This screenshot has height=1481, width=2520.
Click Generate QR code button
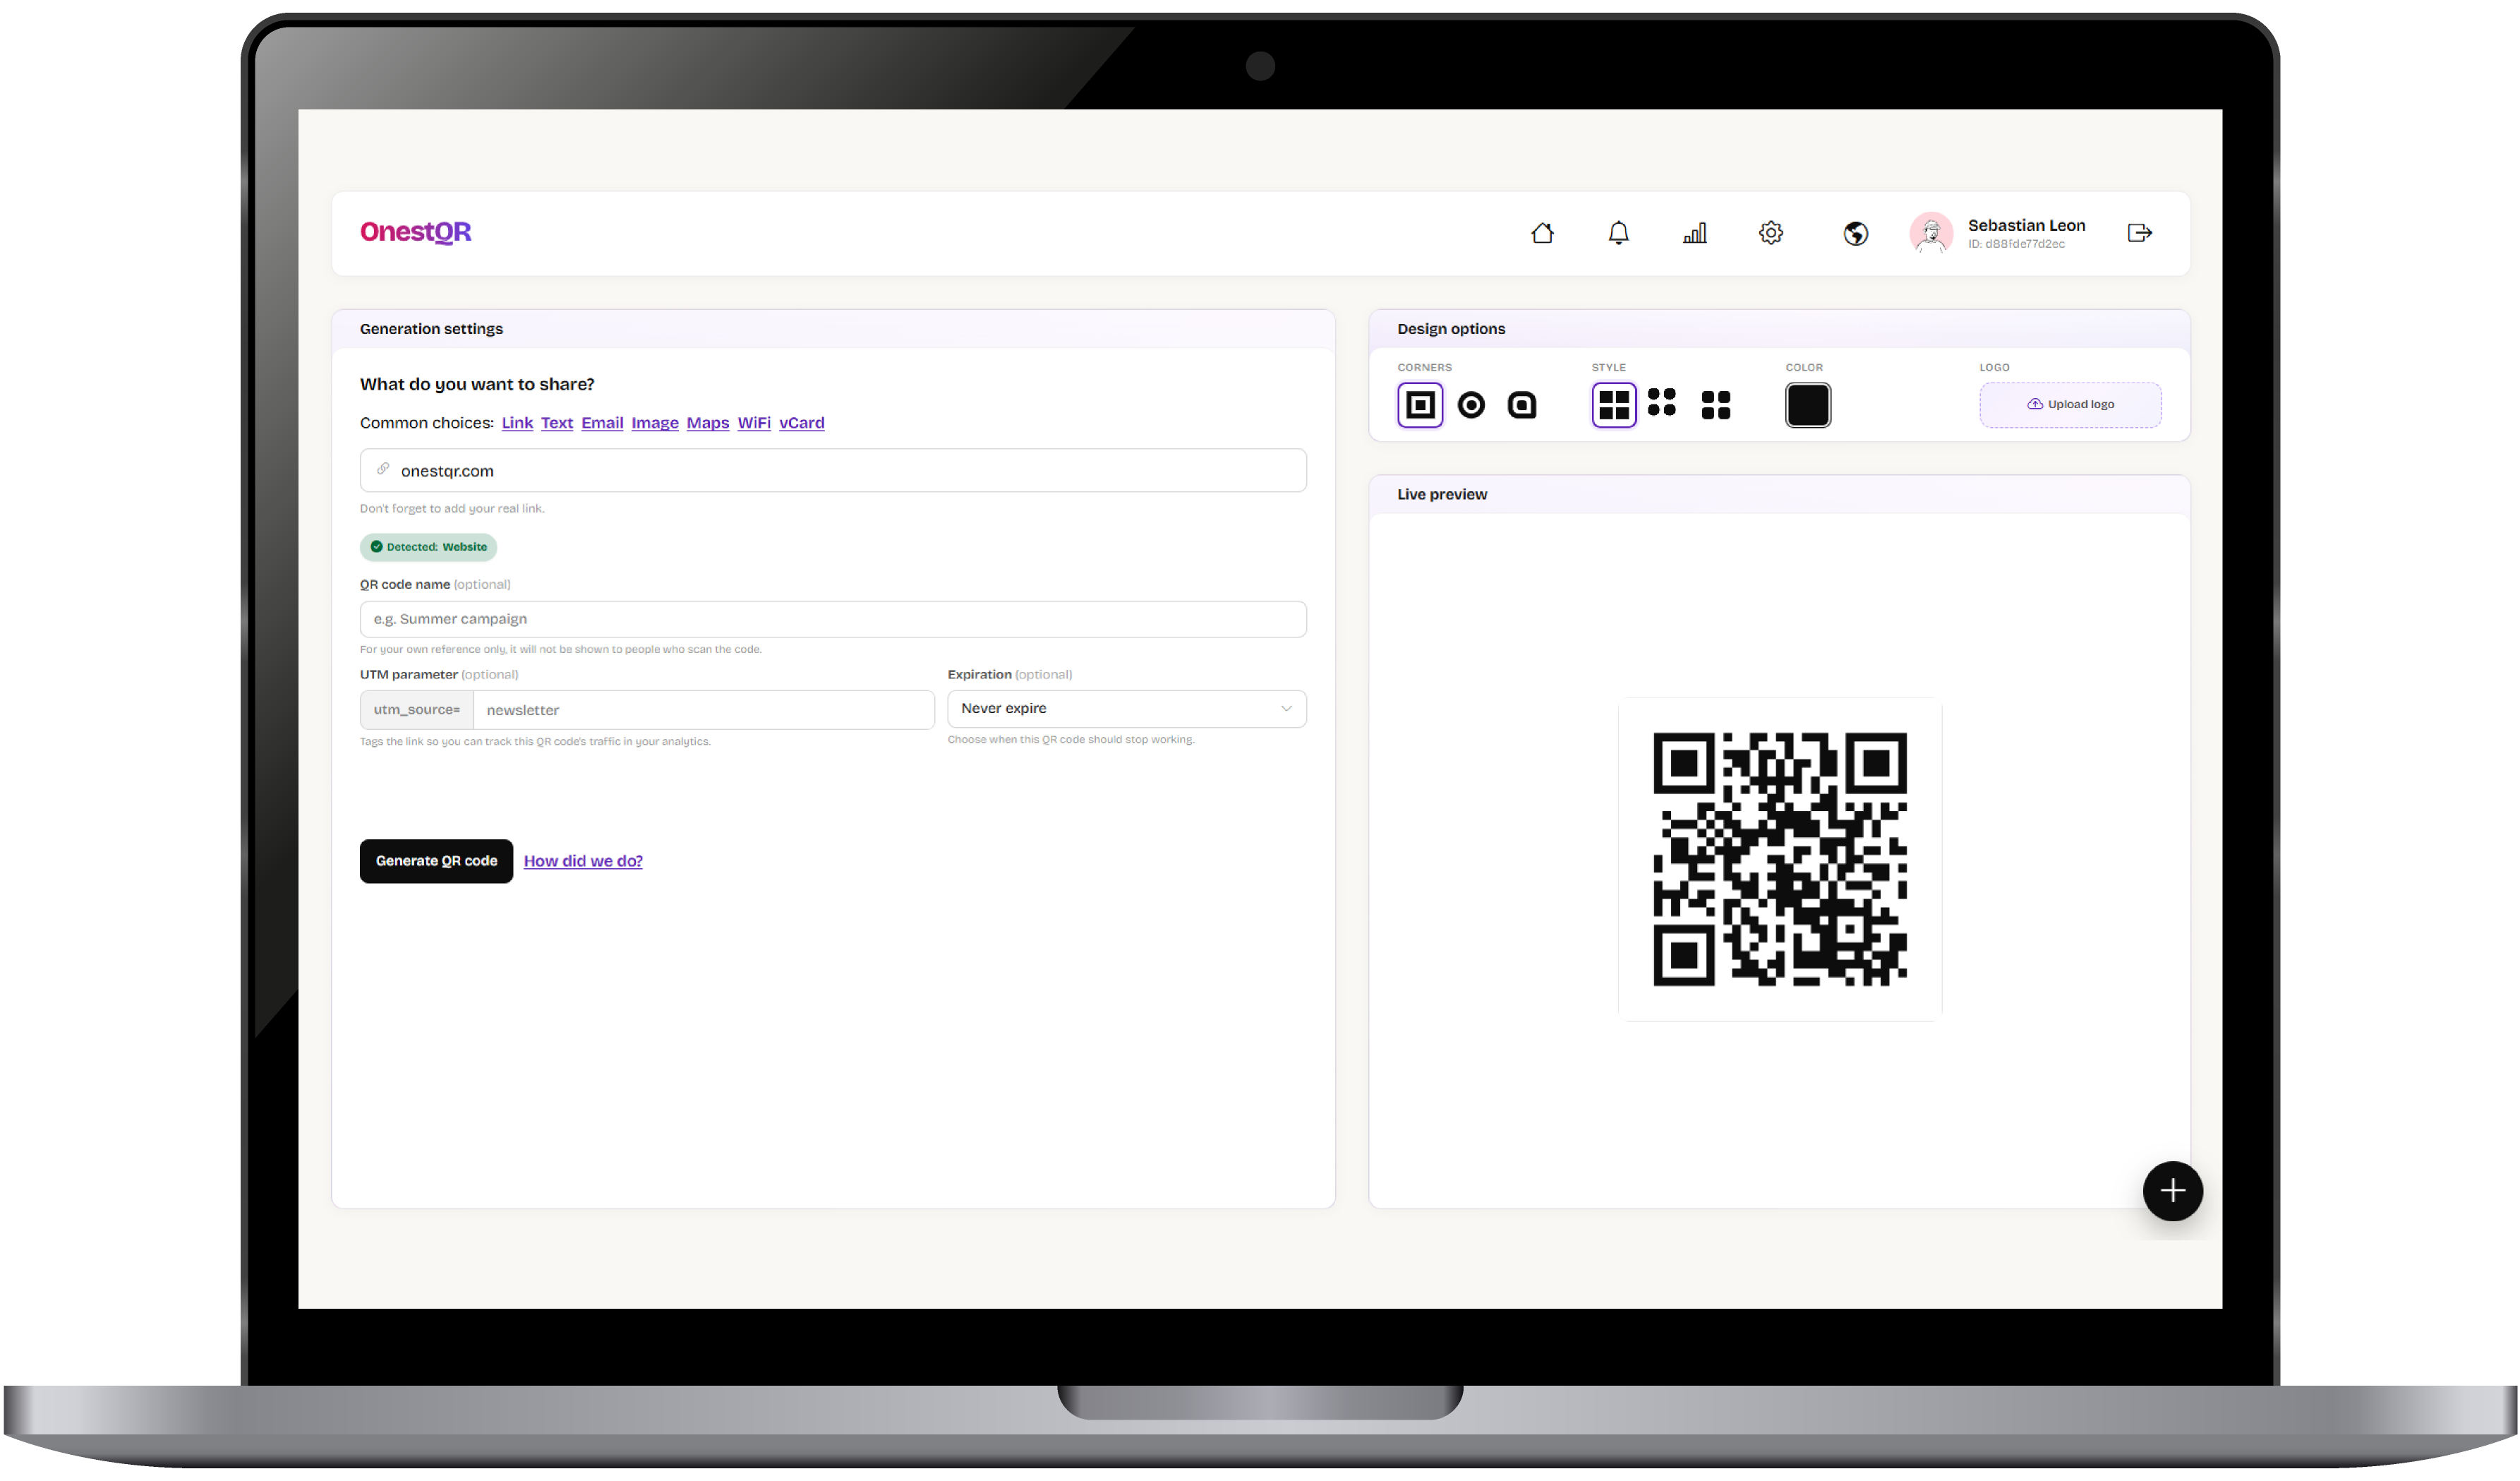[x=436, y=861]
